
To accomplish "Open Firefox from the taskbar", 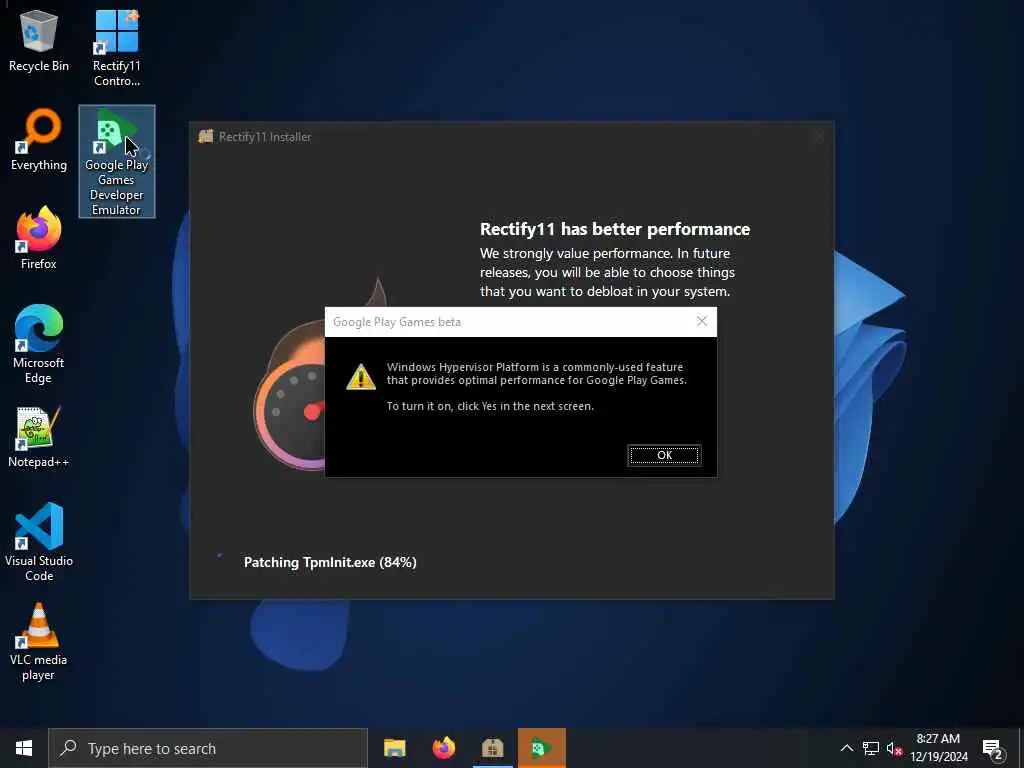I will pyautogui.click(x=443, y=748).
